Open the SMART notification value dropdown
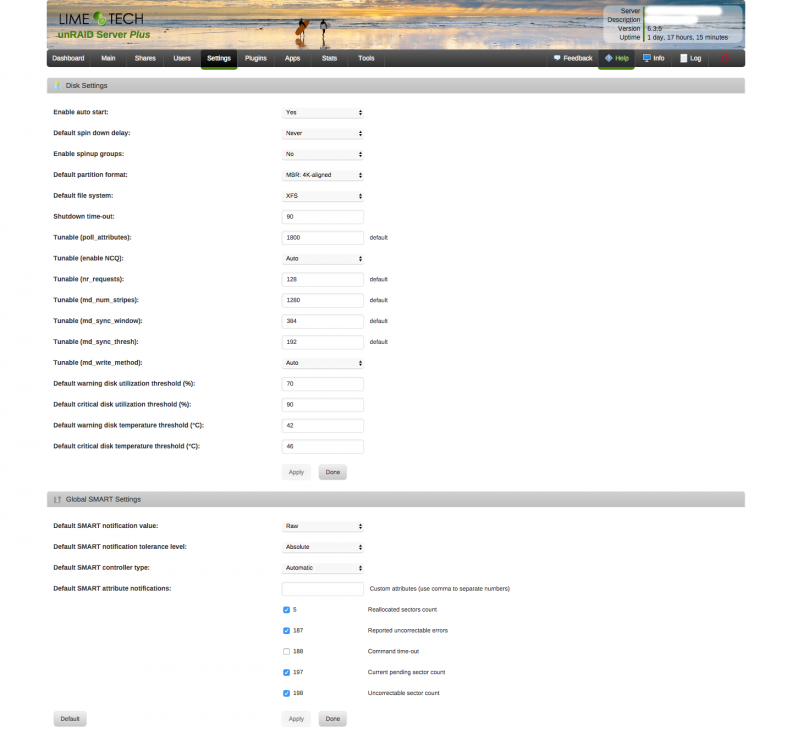The height and width of the screenshot is (750, 792). (322, 526)
